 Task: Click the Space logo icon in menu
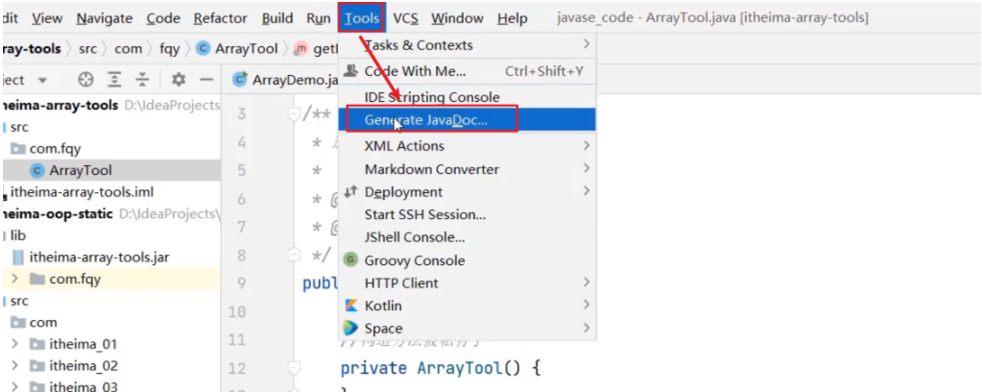pos(351,328)
